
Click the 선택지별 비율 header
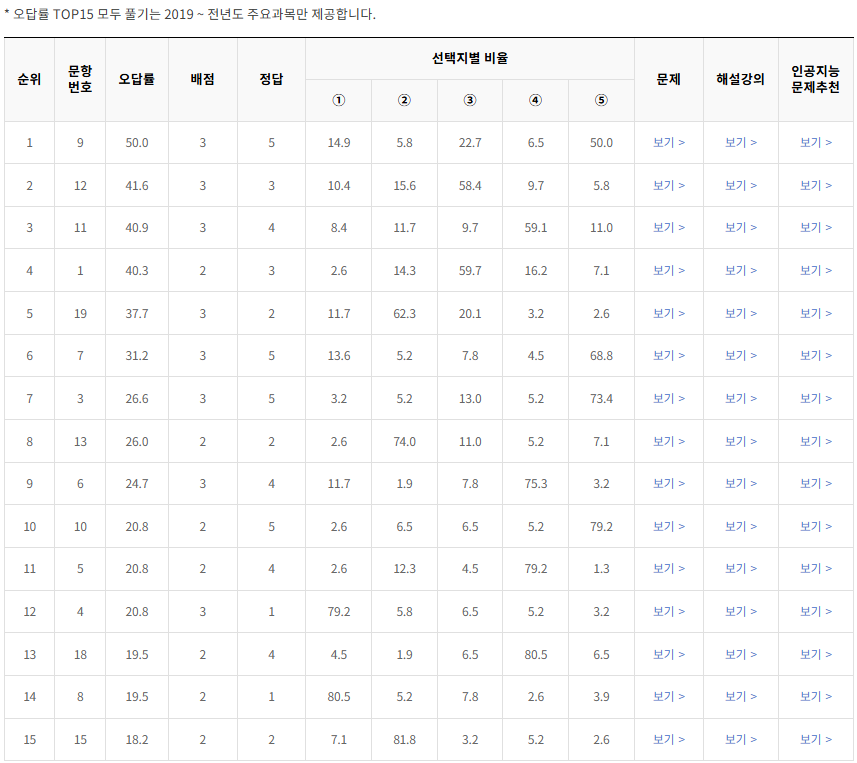468,56
